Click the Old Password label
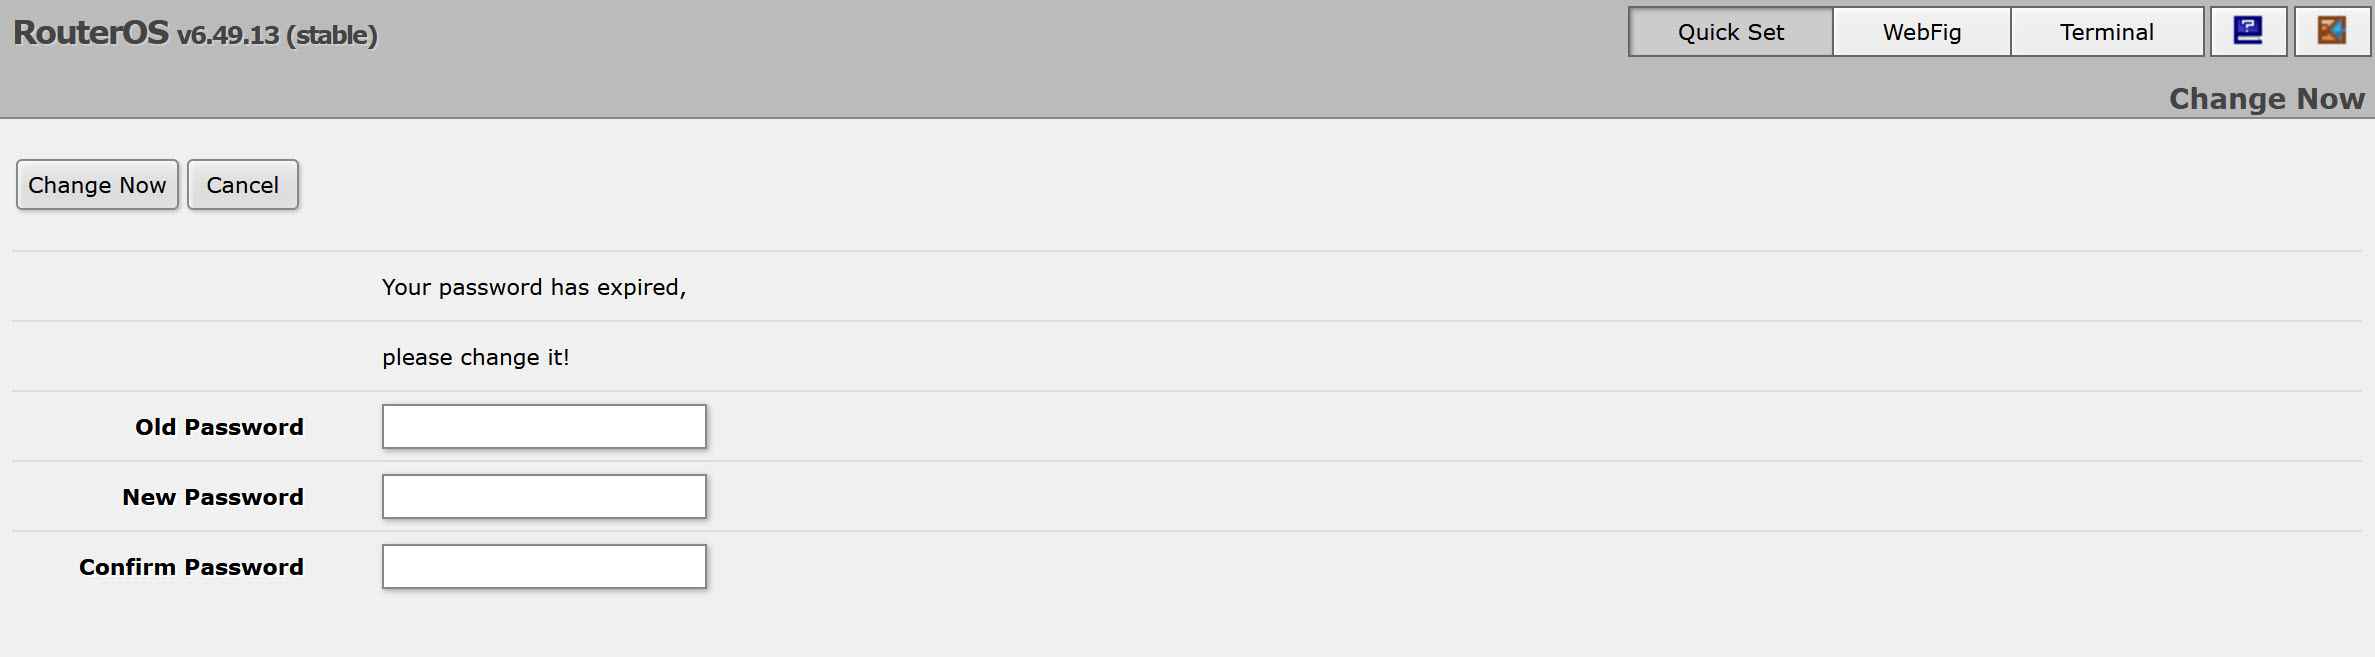The width and height of the screenshot is (2375, 657). [219, 427]
